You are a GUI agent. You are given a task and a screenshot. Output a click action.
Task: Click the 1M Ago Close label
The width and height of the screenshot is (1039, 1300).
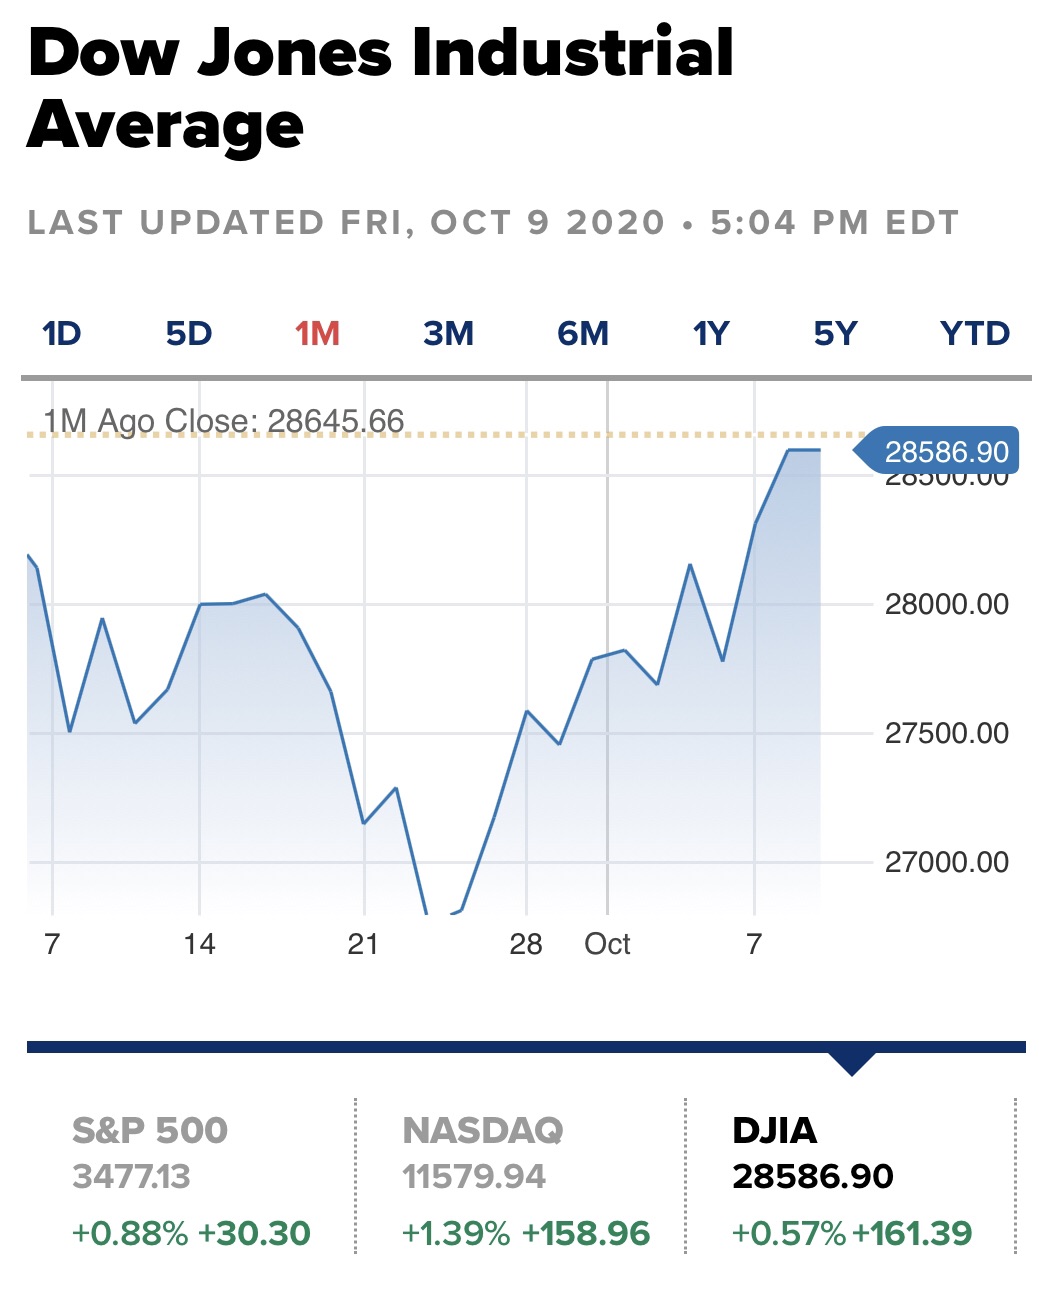pos(224,421)
